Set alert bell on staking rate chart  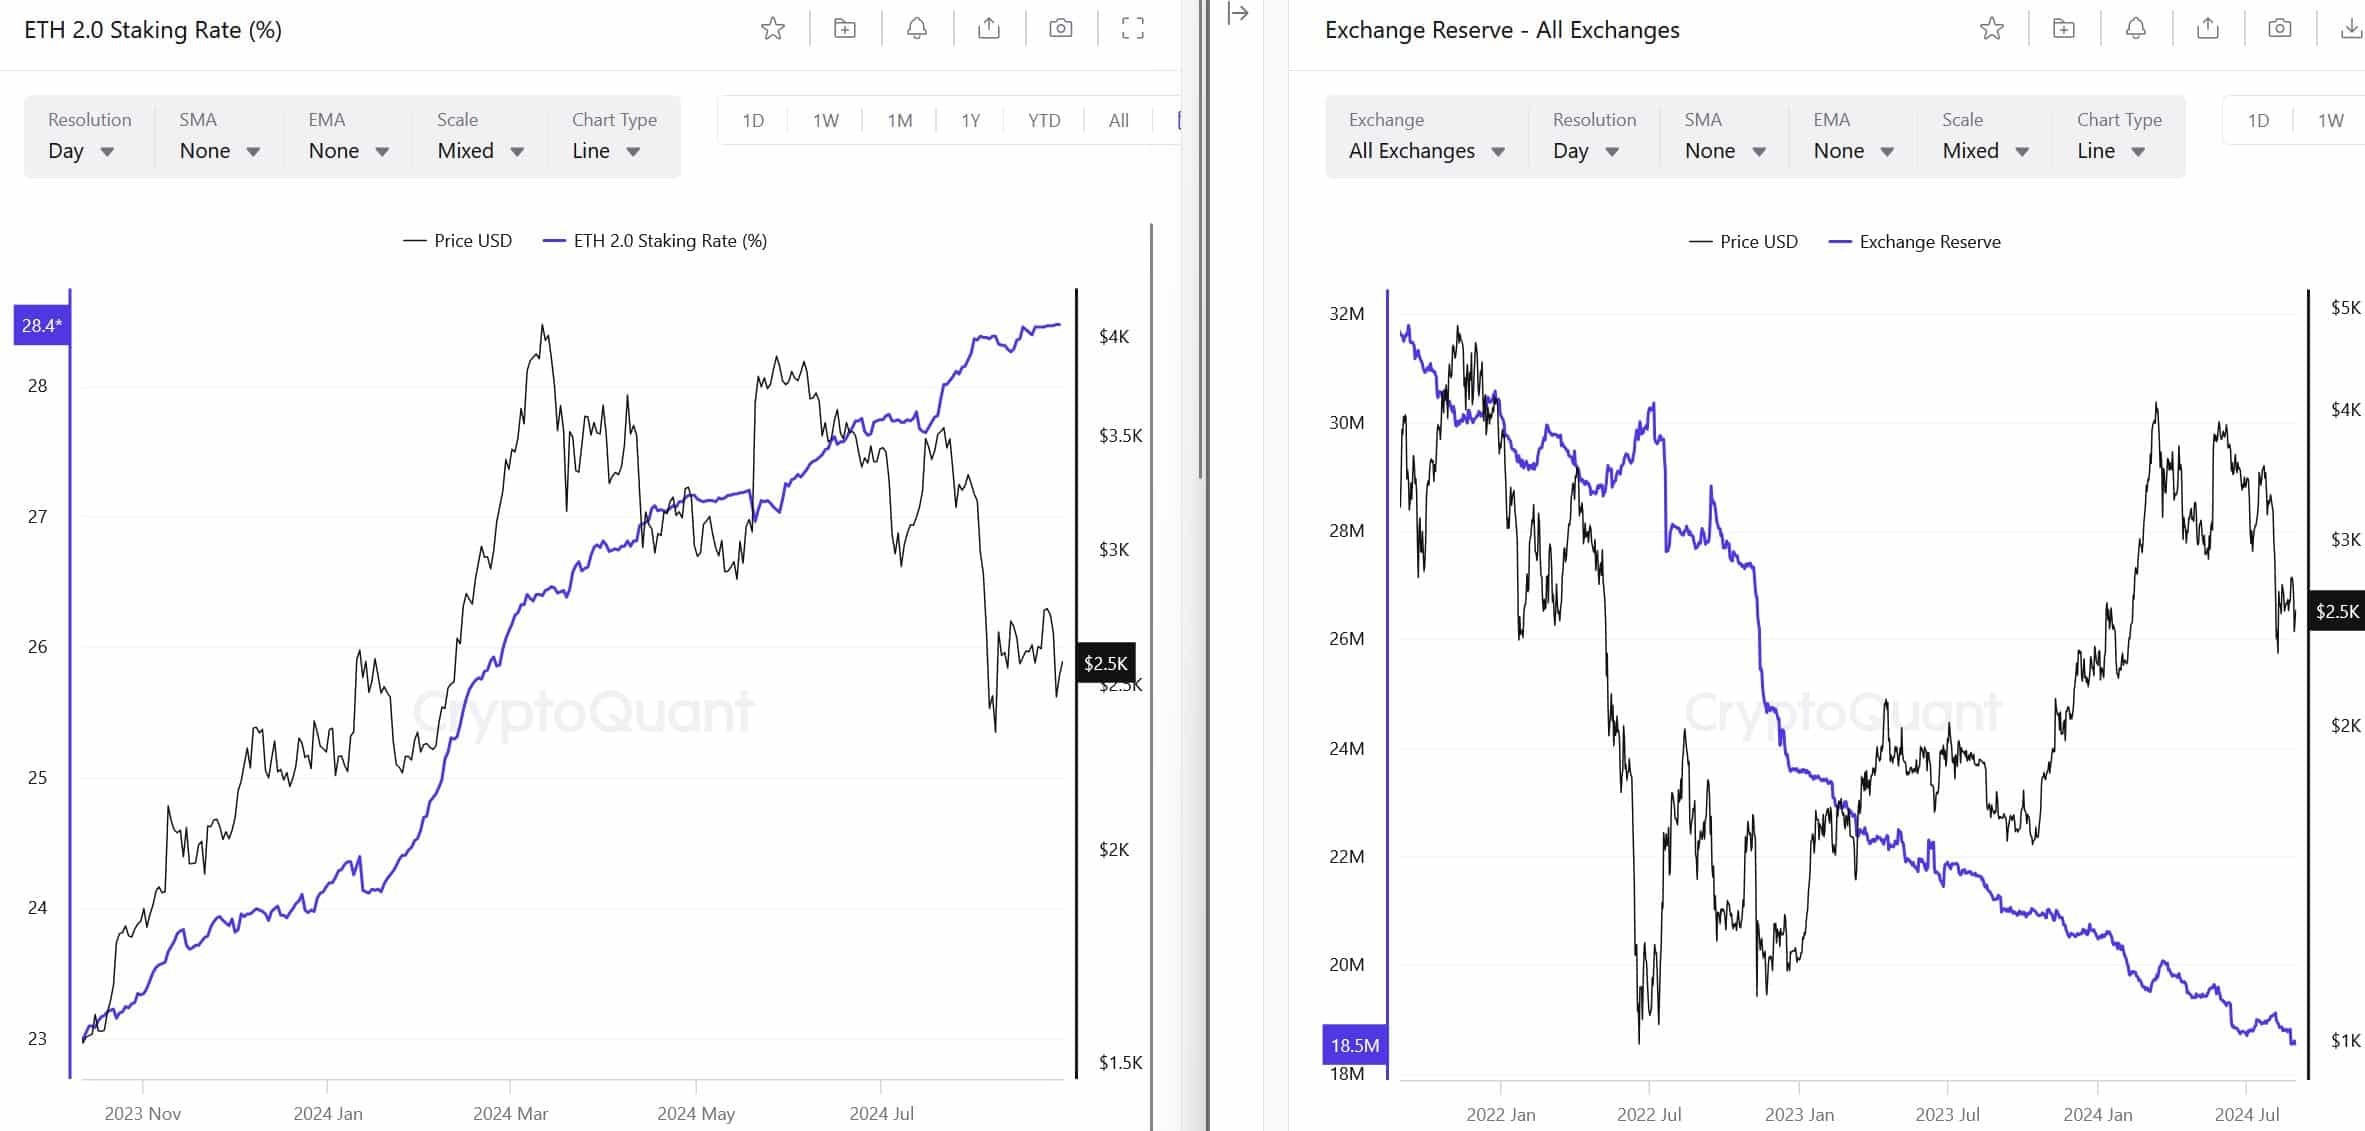[x=916, y=29]
